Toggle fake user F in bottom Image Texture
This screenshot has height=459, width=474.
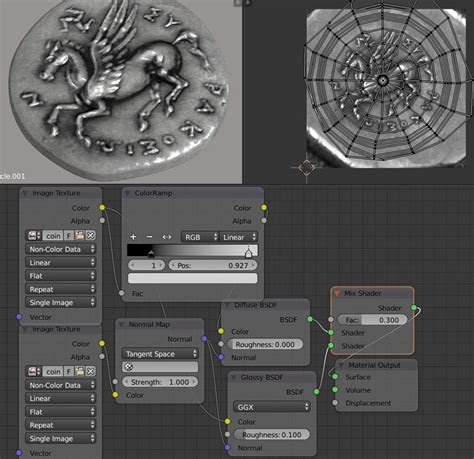pyautogui.click(x=69, y=371)
